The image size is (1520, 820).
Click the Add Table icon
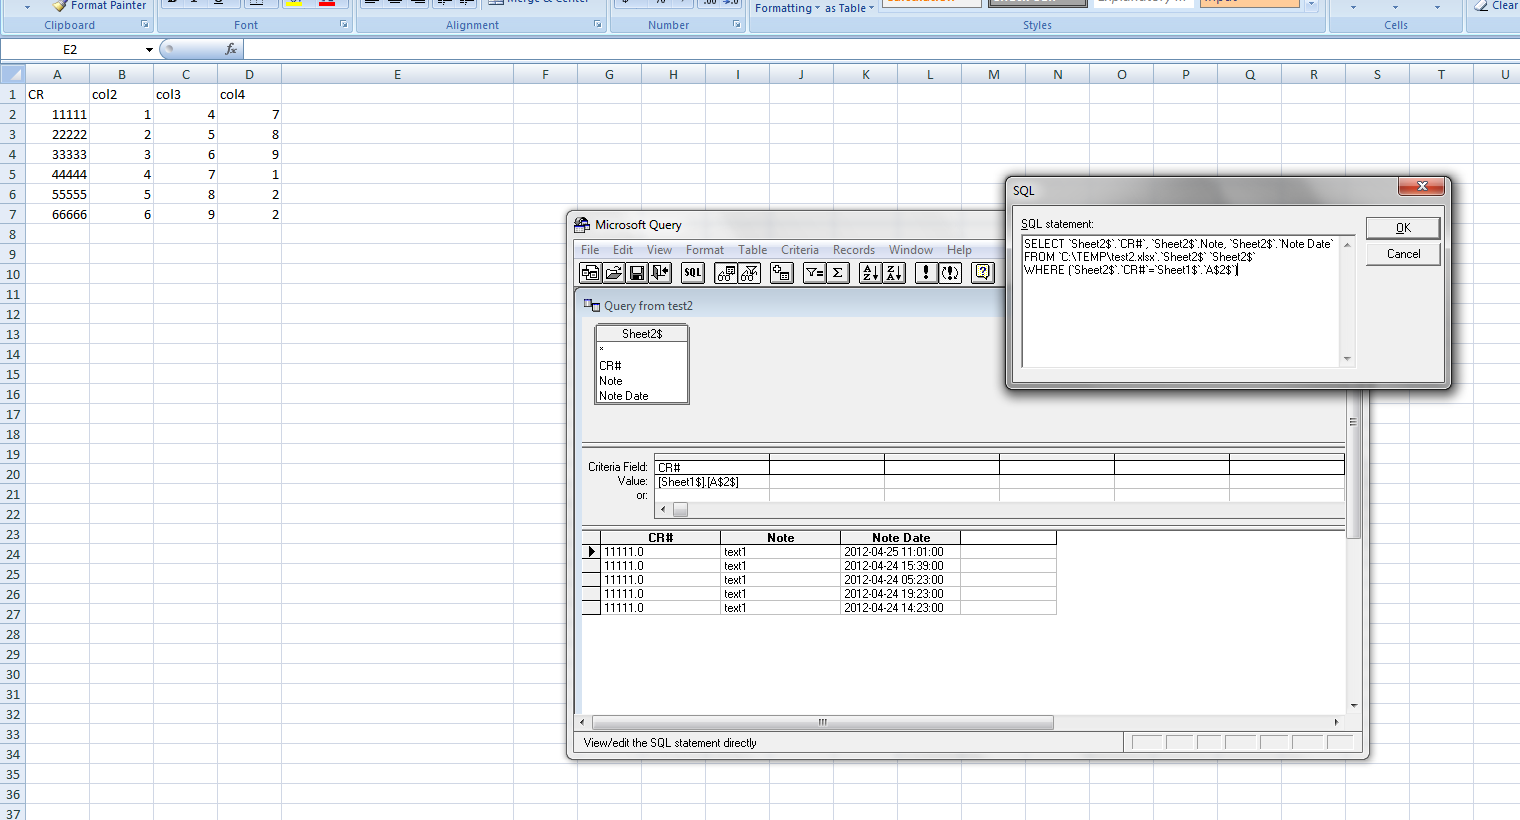782,272
